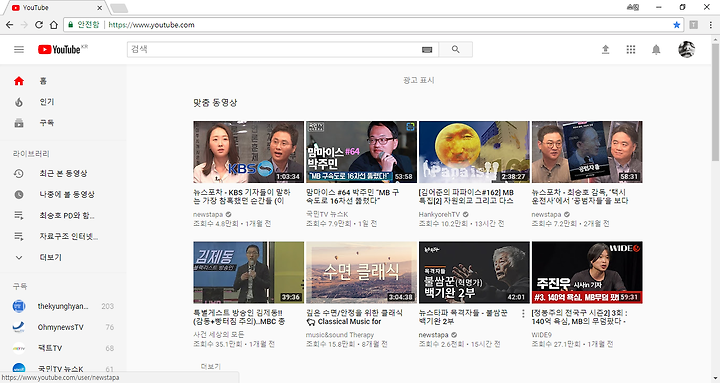720x383 pixels.
Task: Open 파파이스 #162 moon thumbnail
Action: pos(474,152)
